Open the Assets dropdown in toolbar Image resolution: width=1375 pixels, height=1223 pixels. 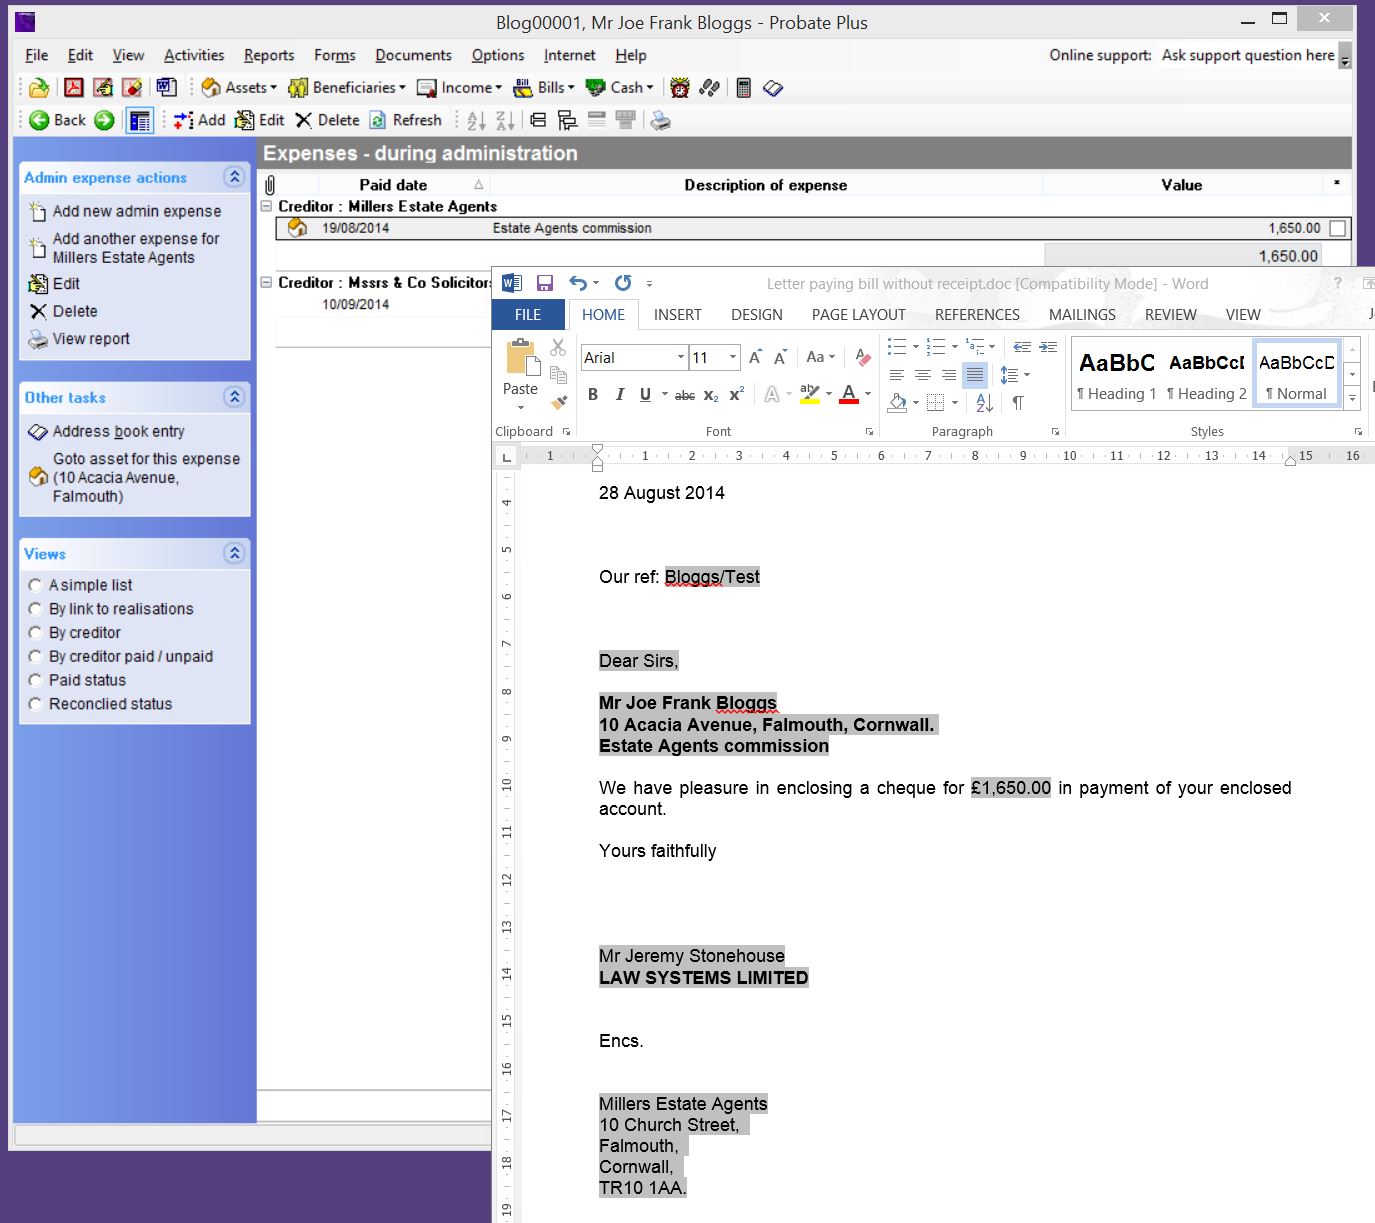[x=239, y=88]
